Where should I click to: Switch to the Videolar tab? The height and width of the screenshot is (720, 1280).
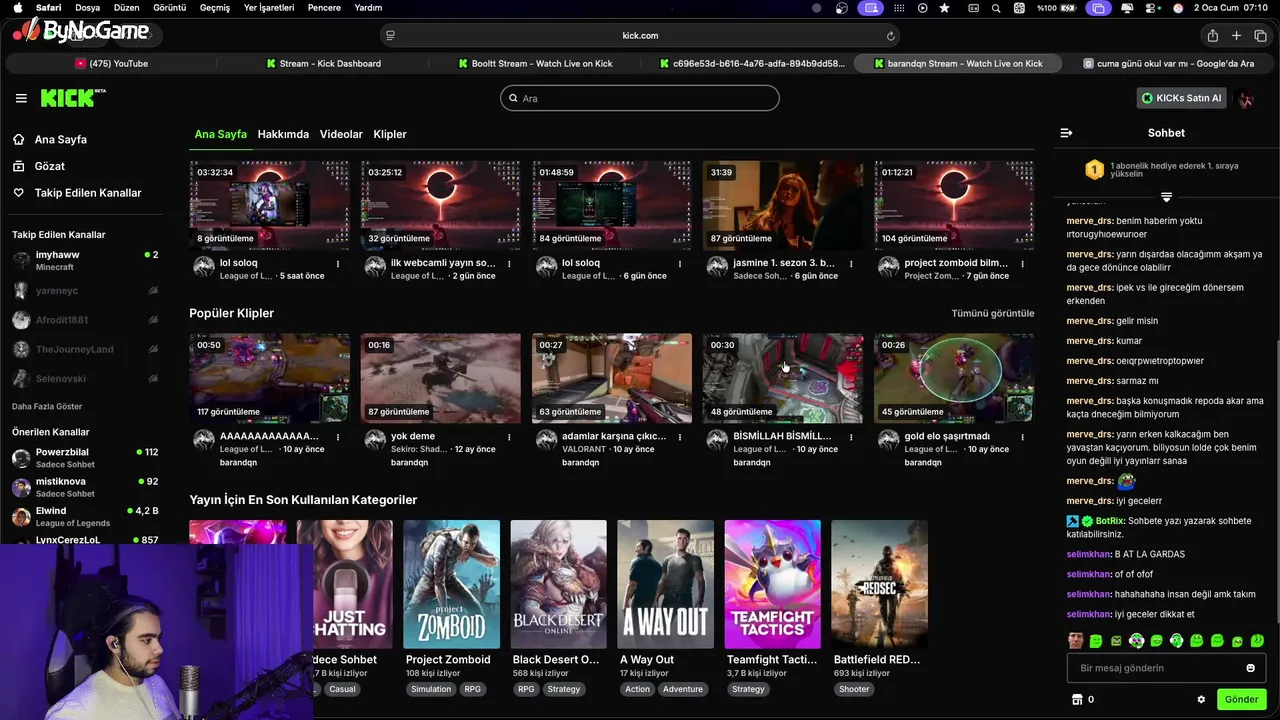[341, 134]
